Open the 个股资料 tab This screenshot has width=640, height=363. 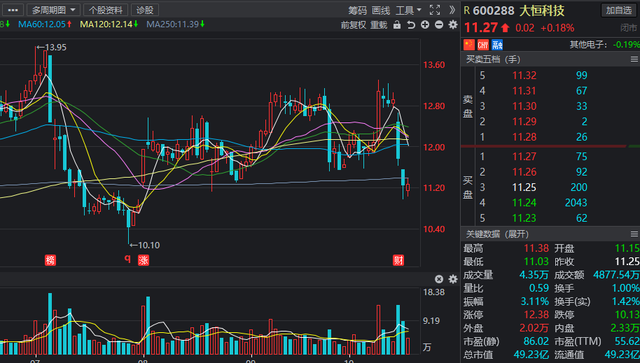point(105,10)
